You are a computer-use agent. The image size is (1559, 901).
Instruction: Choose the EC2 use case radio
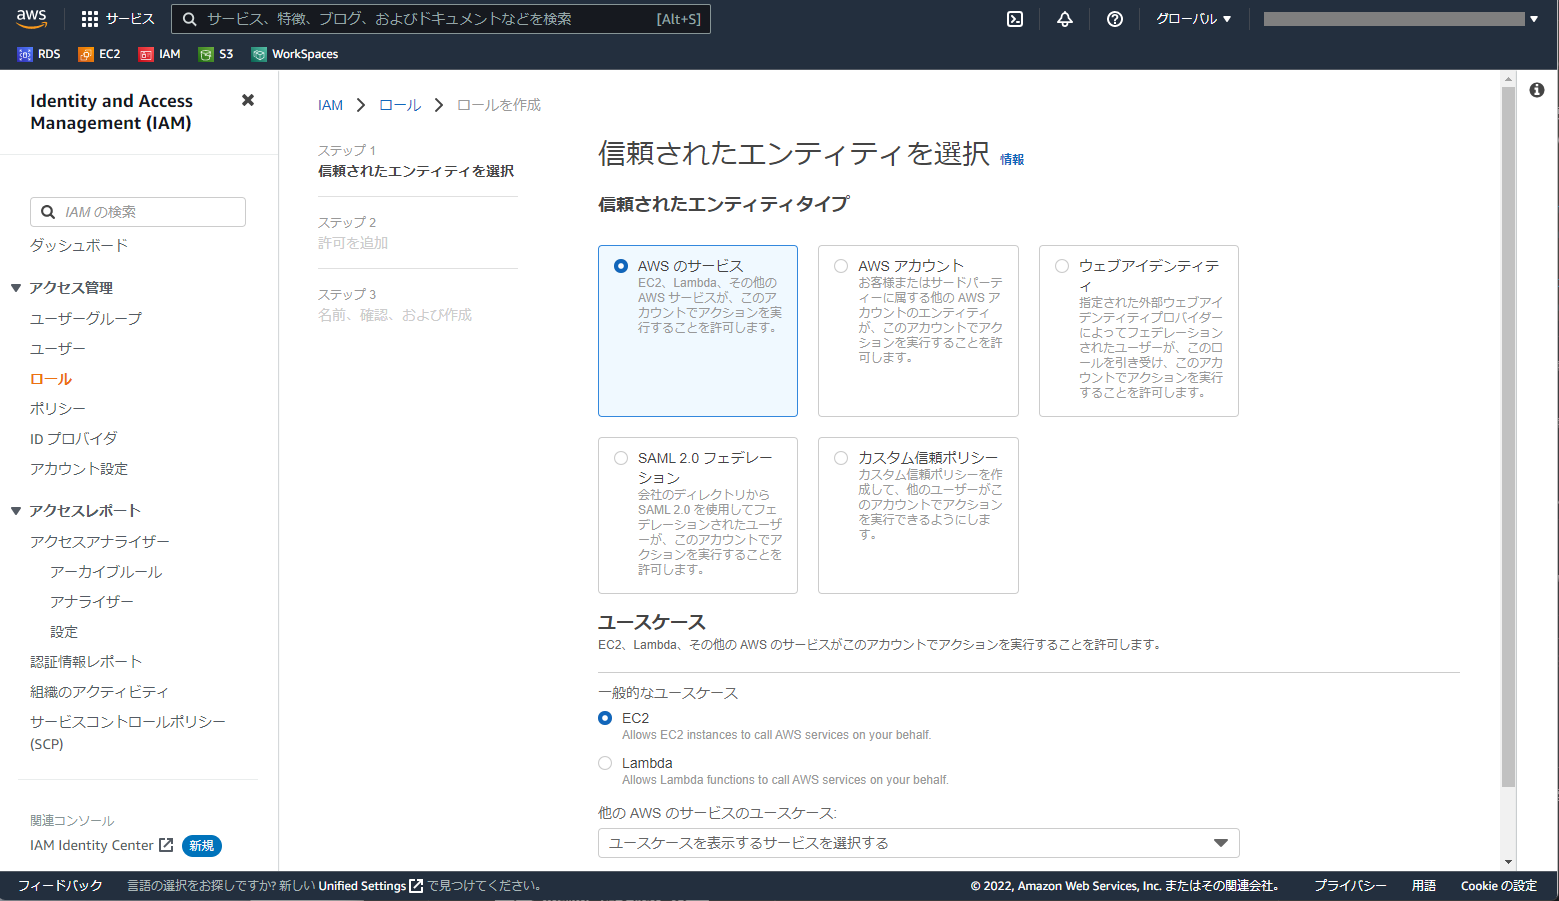point(605,718)
